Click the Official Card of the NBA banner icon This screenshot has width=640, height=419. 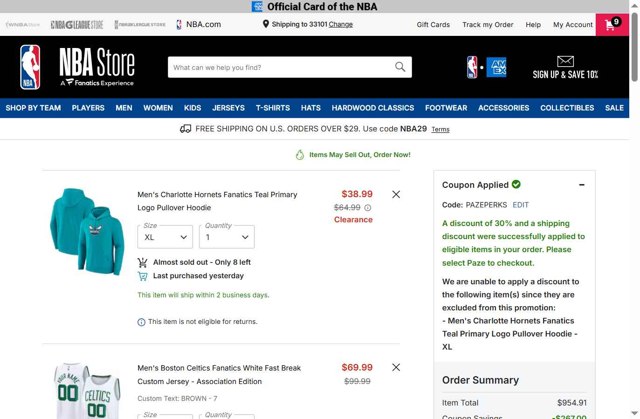pos(257,7)
